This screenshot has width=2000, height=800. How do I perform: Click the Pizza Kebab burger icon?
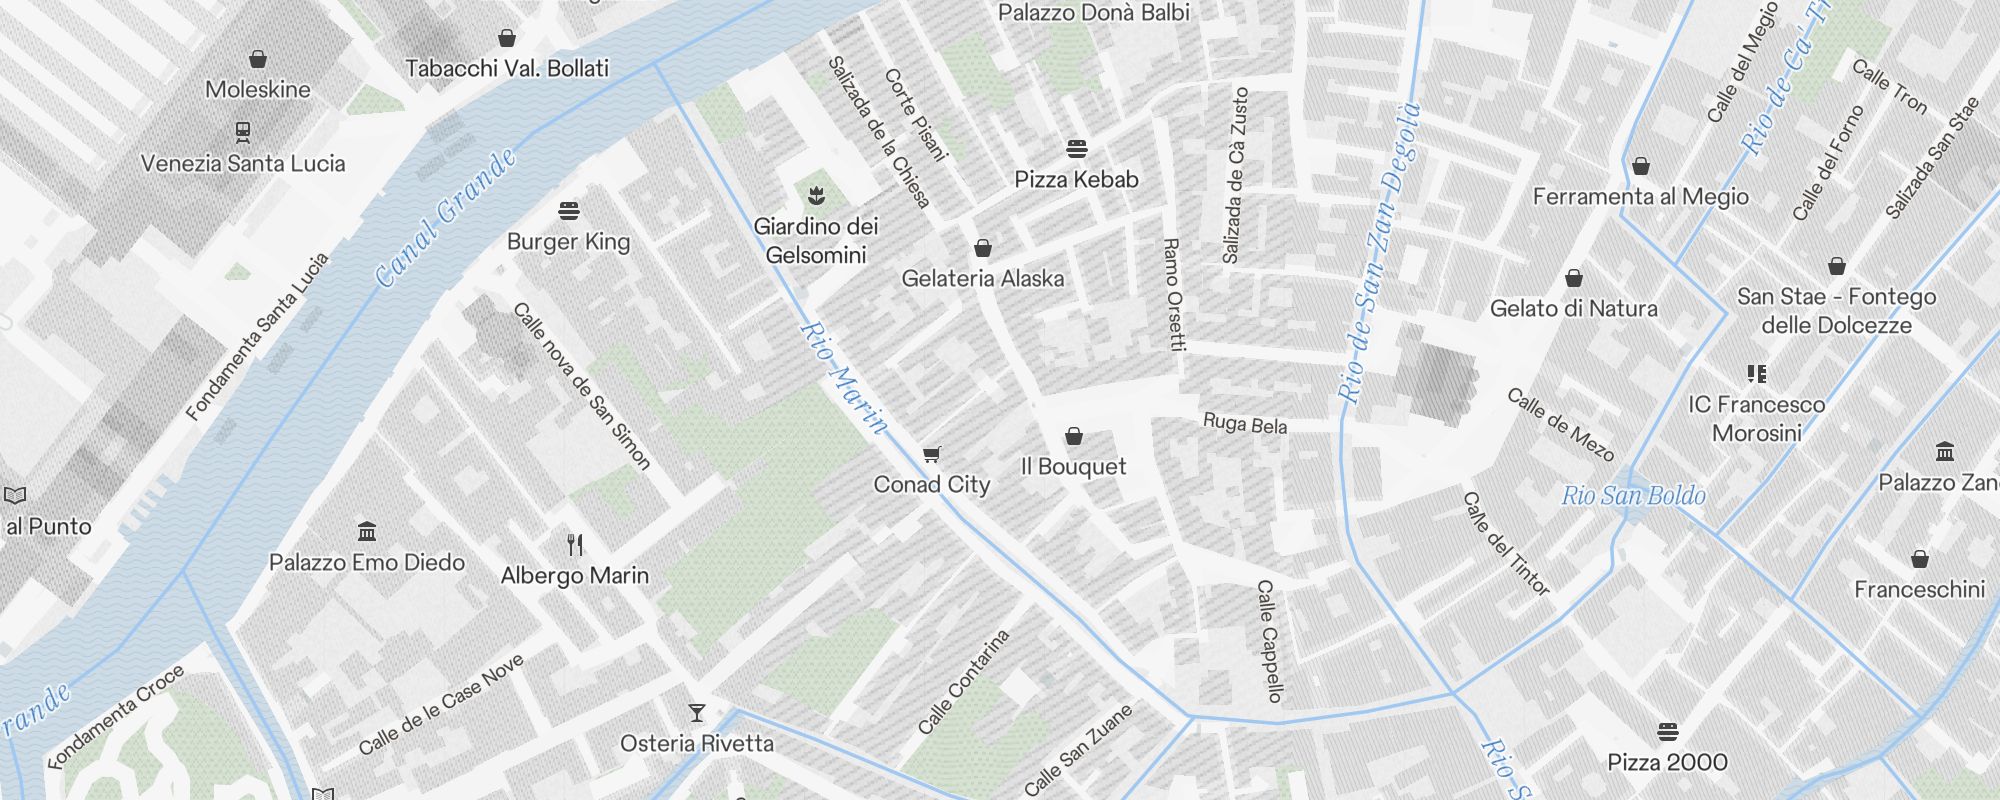coord(1077,149)
